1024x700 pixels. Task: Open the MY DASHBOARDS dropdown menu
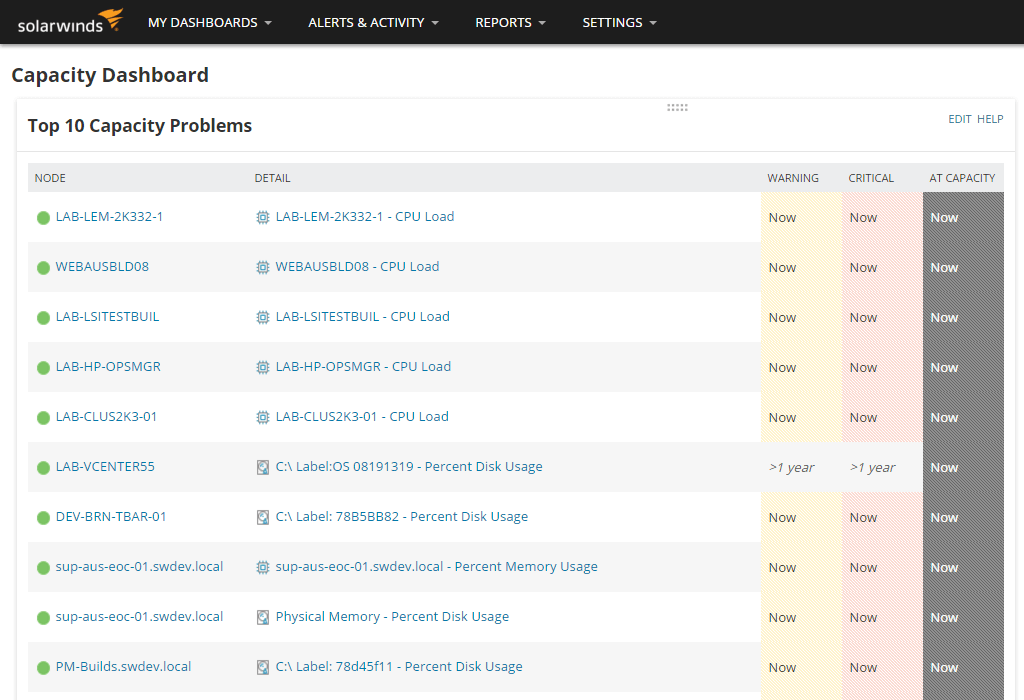pyautogui.click(x=209, y=22)
